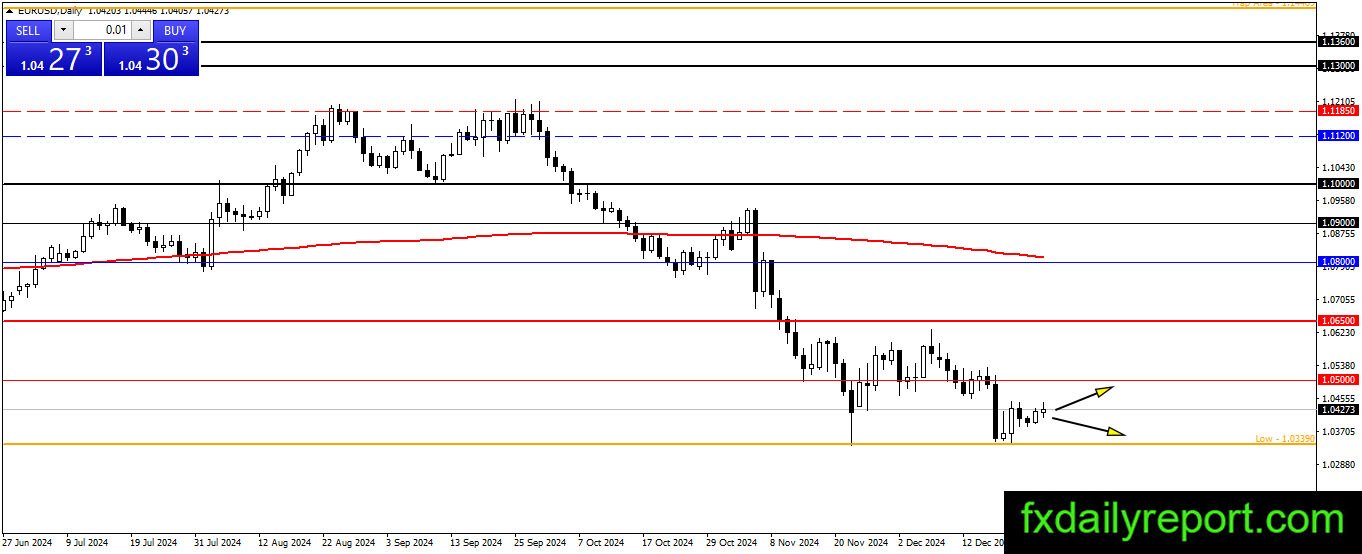1362x554 pixels.
Task: Click the BUY button in trading panel
Action: pos(175,30)
